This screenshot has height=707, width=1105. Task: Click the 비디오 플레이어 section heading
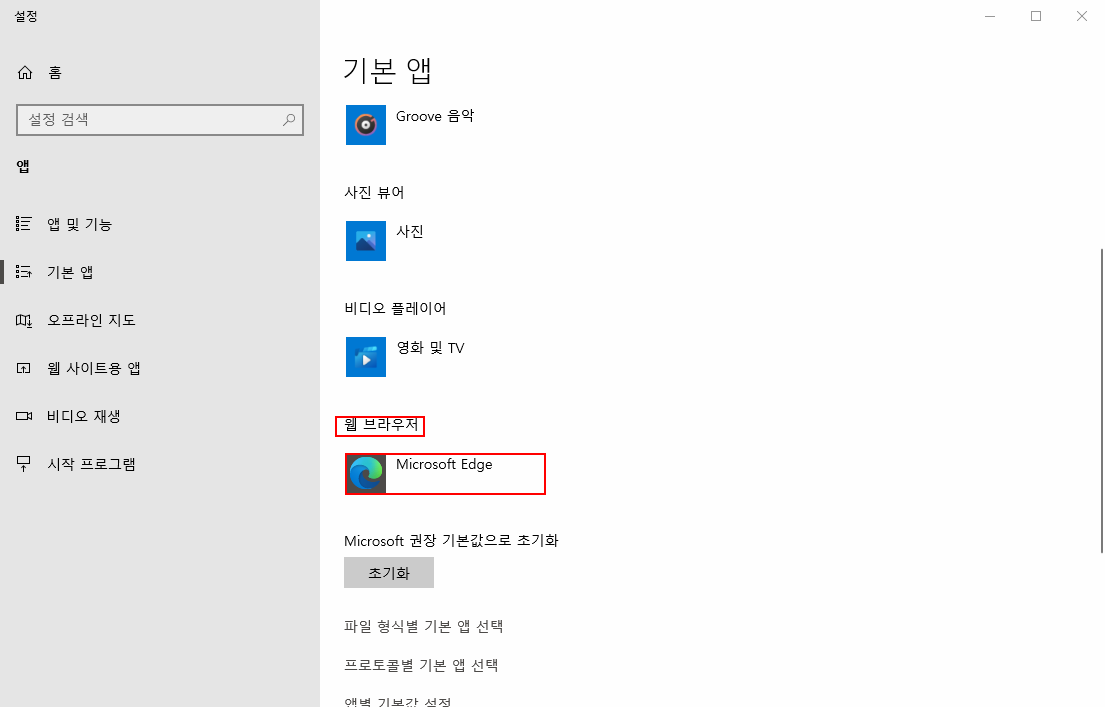(395, 308)
